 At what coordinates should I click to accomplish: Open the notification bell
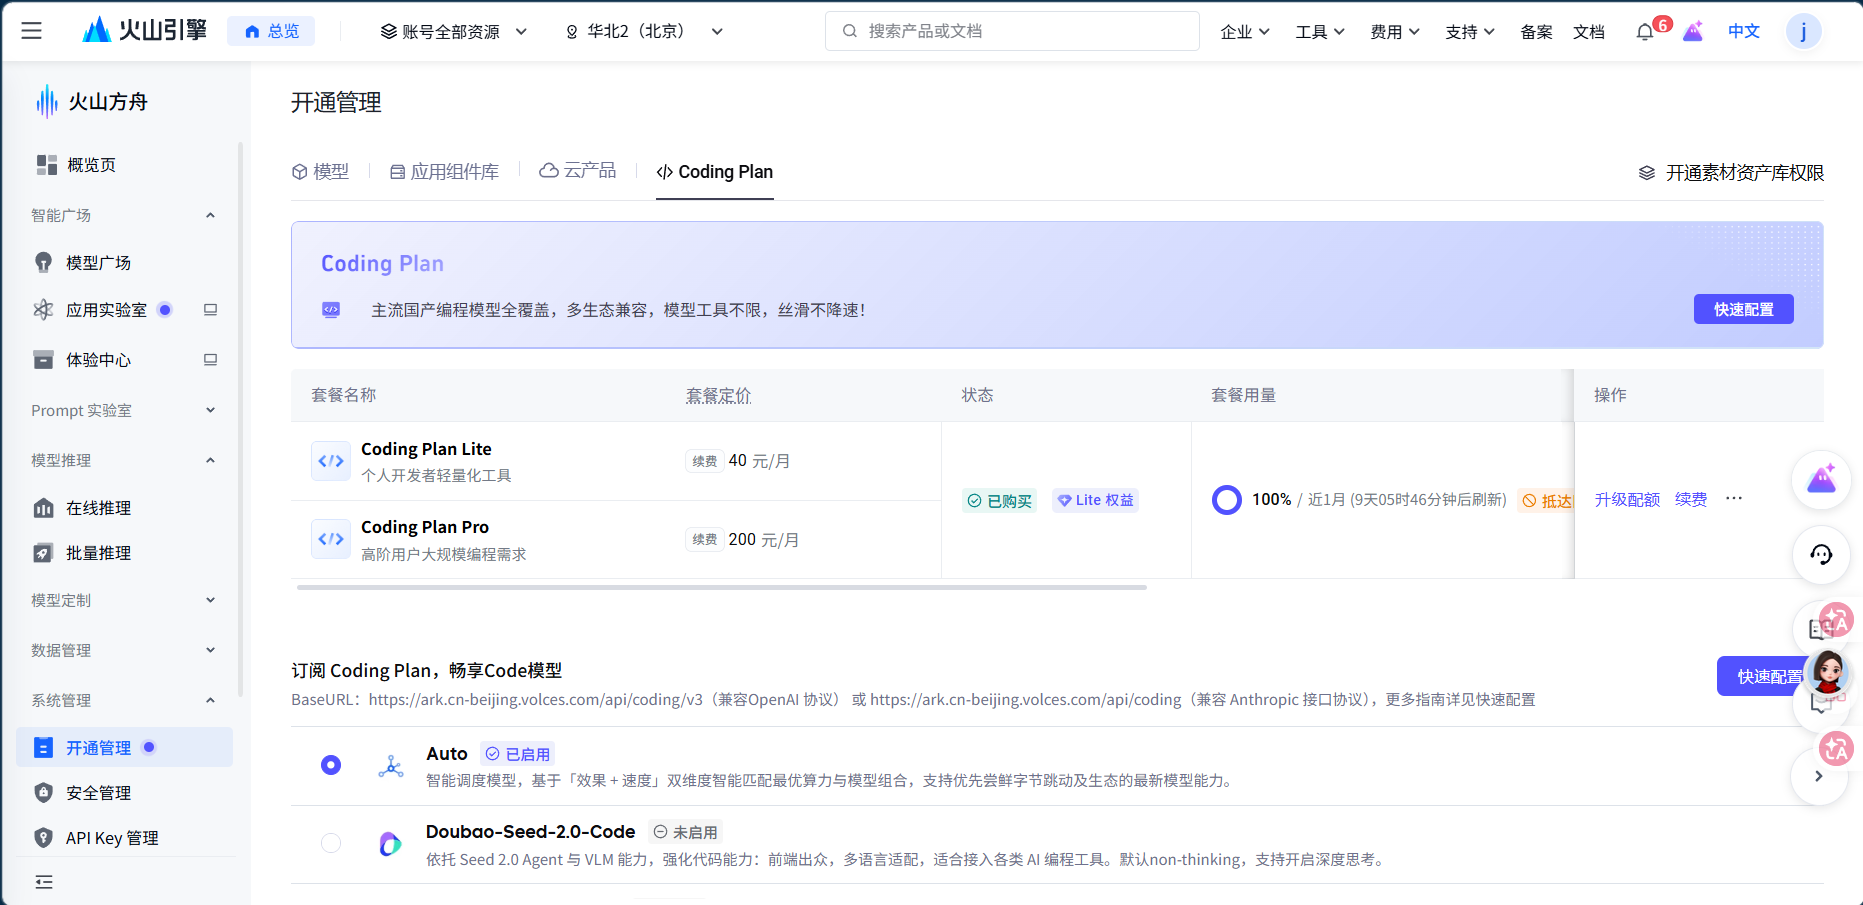(1645, 32)
